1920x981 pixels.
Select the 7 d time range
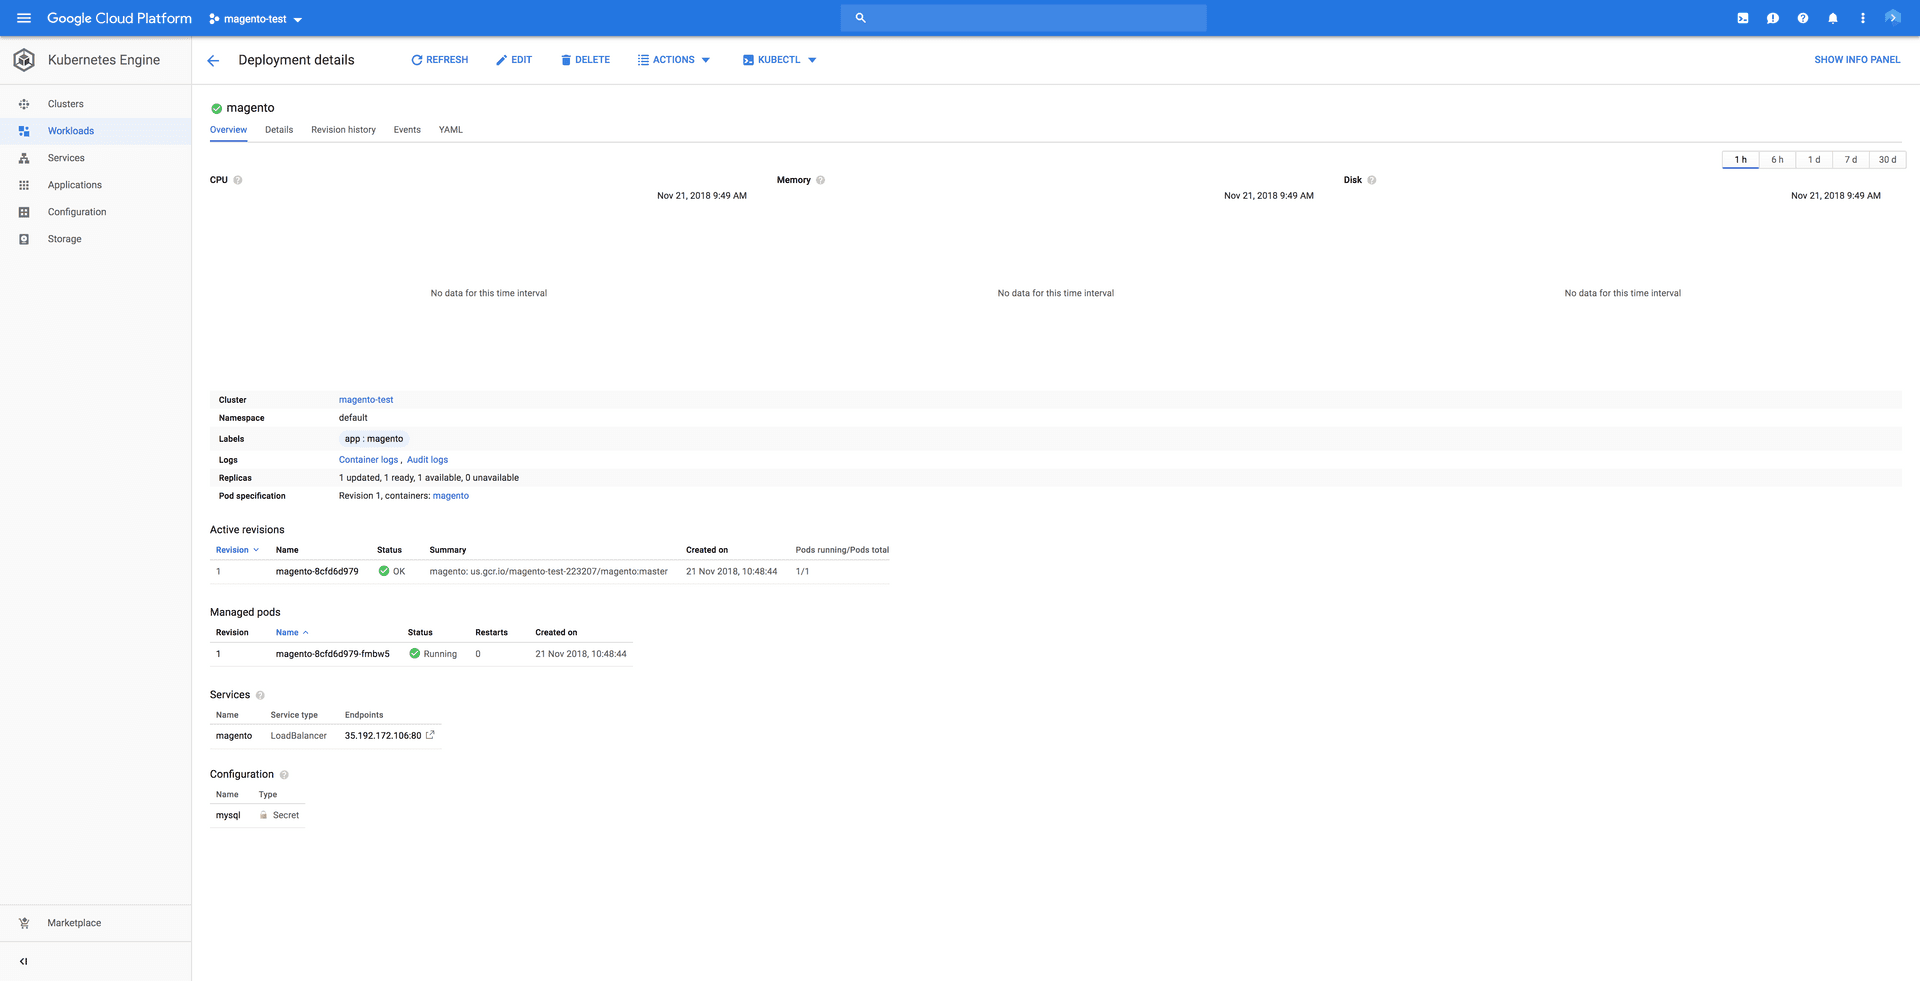pos(1851,160)
